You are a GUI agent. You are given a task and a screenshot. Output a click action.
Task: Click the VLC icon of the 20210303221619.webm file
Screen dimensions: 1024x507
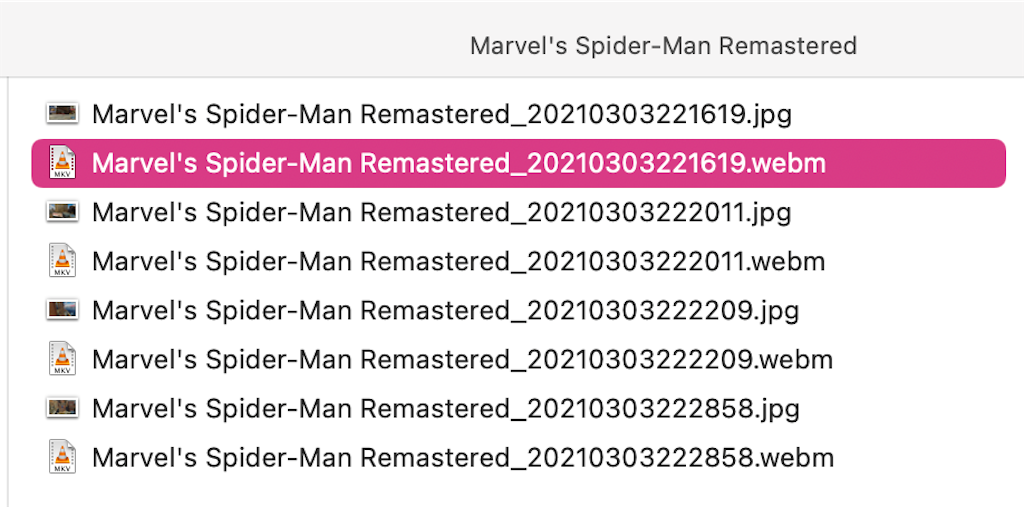pos(62,162)
